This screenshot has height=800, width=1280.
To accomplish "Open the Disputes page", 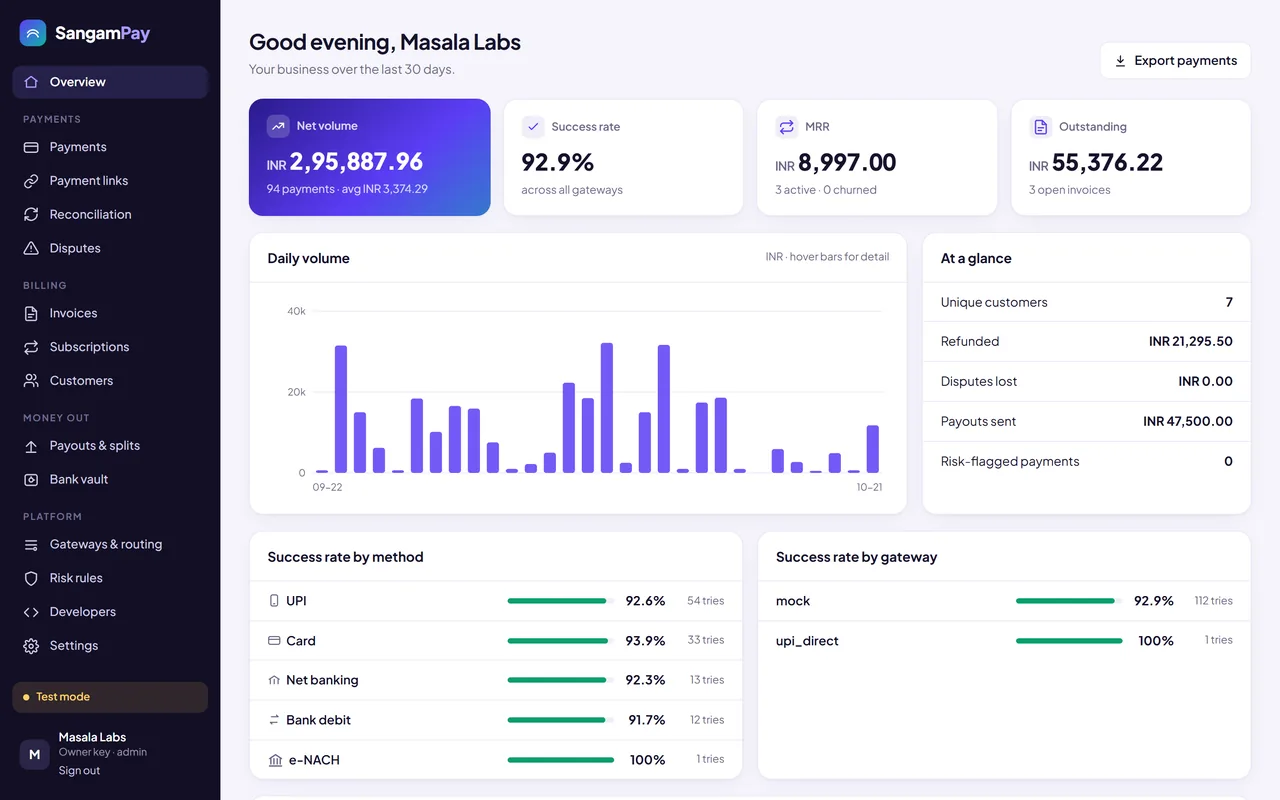I will [110, 248].
